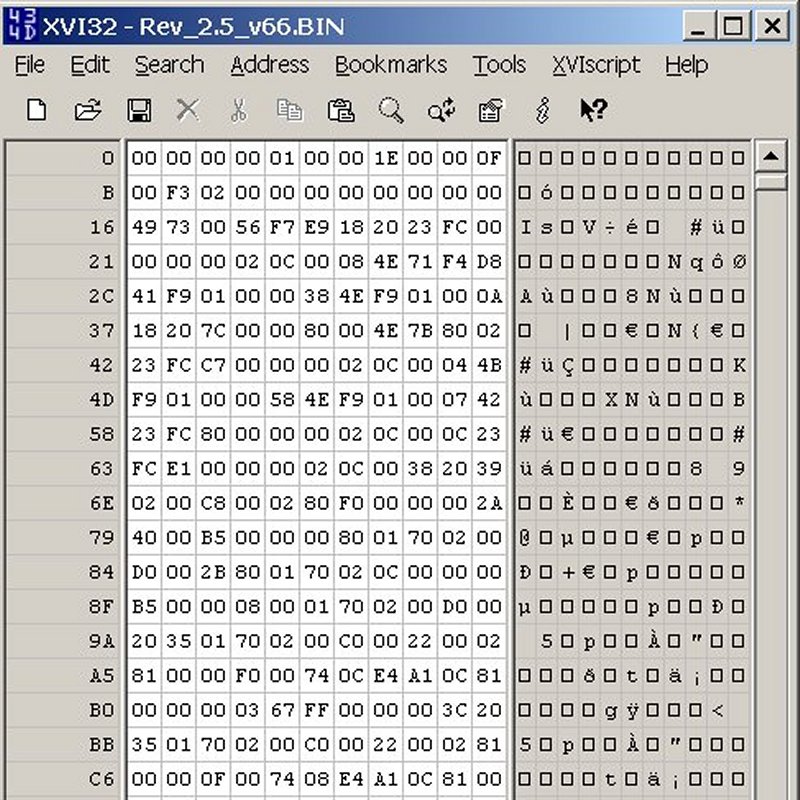Open the Options/properties toolbar icon

click(x=491, y=110)
